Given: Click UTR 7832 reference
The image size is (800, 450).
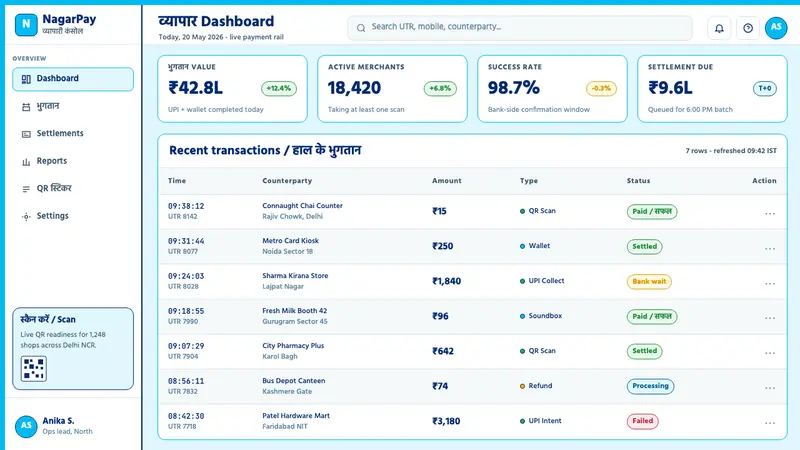Looking at the screenshot, I should point(183,392).
